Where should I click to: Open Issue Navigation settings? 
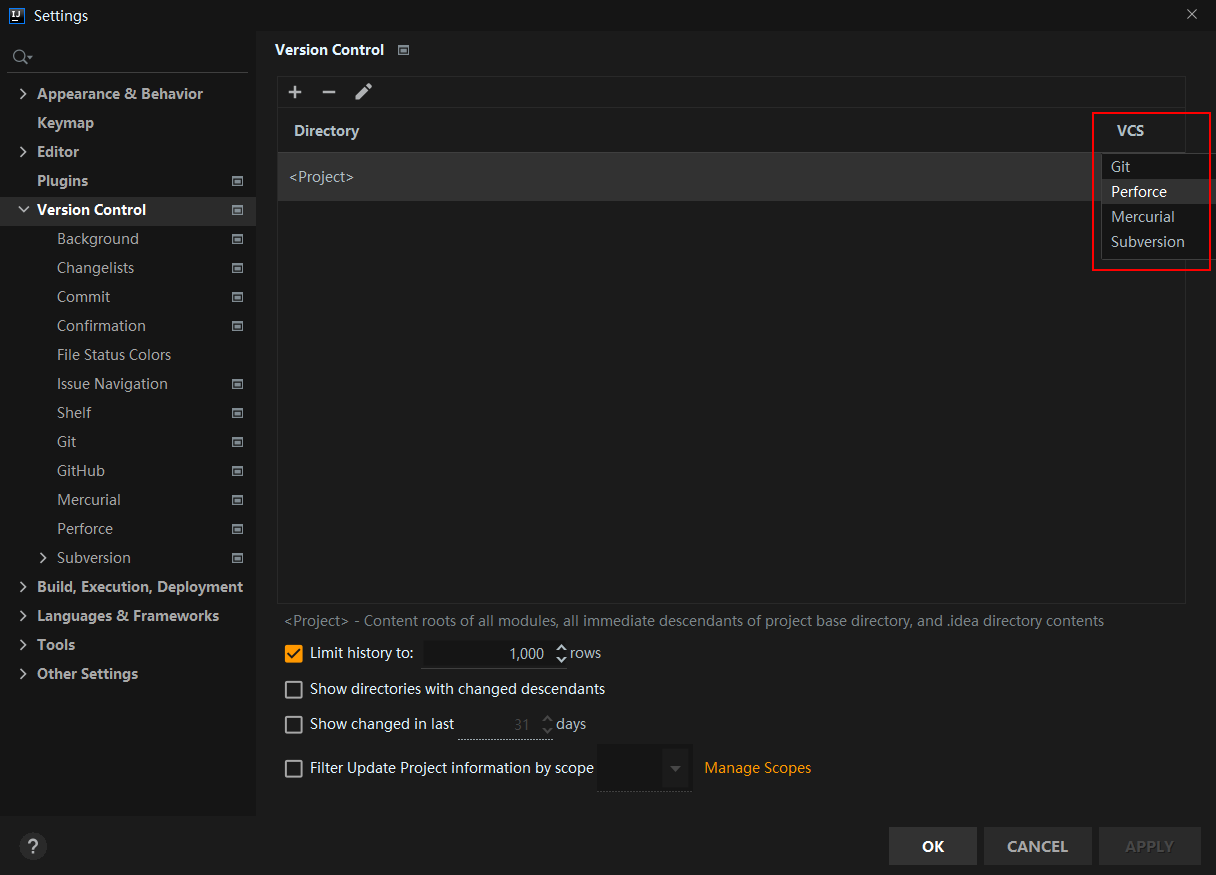tap(112, 384)
